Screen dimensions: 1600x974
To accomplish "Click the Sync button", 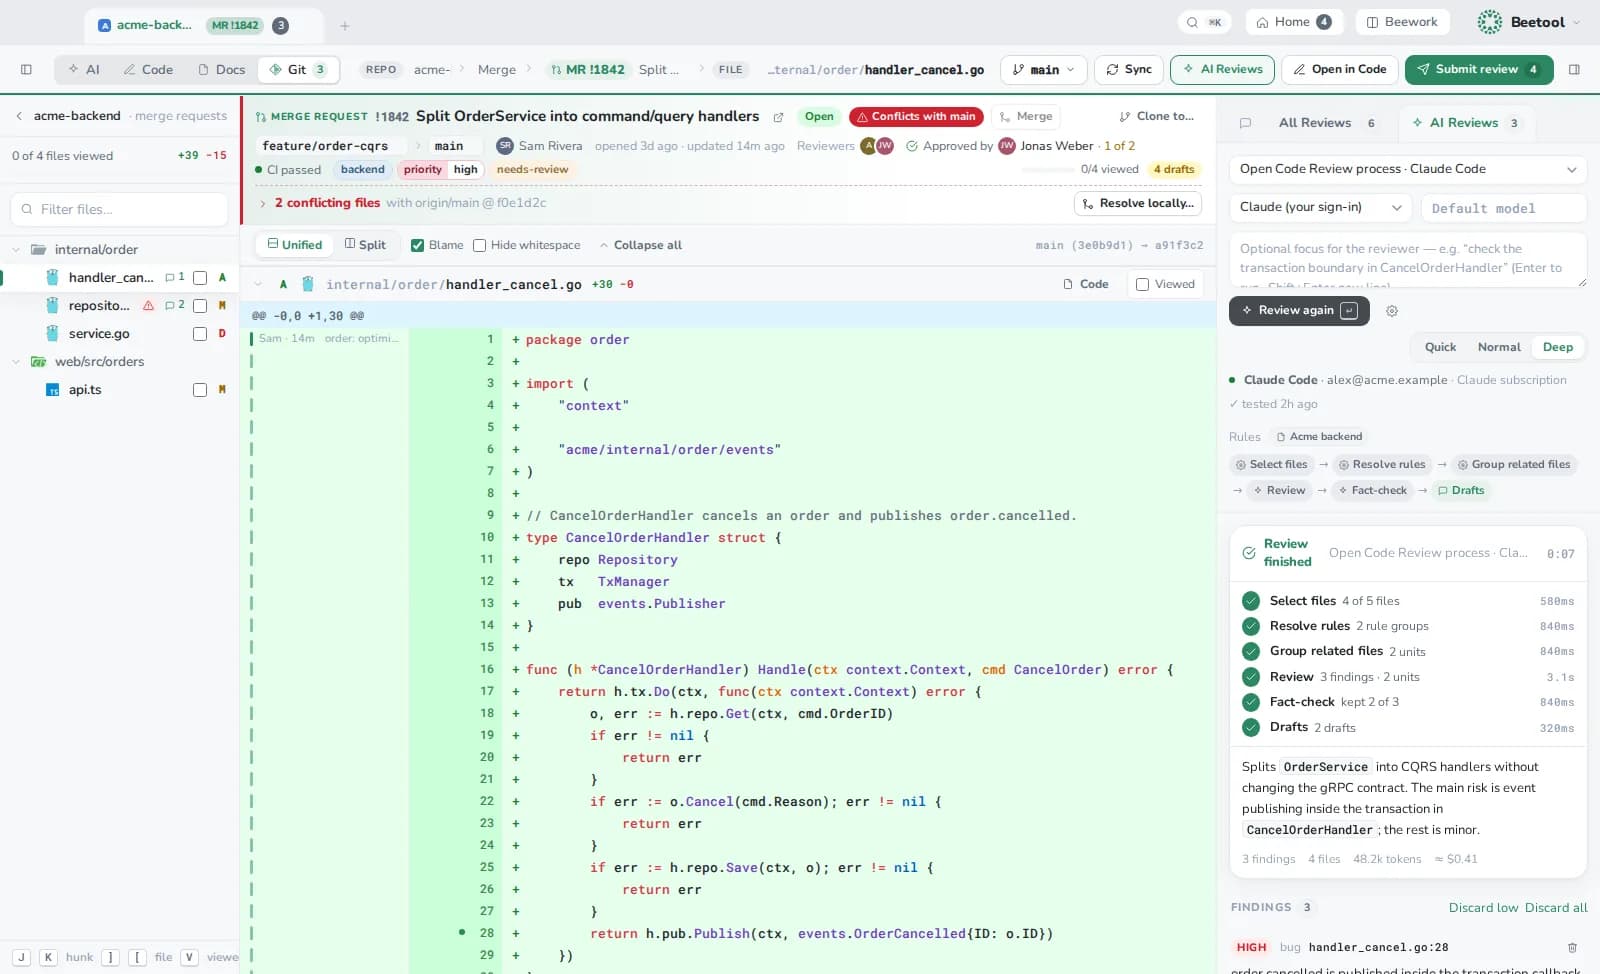I will click(x=1129, y=70).
